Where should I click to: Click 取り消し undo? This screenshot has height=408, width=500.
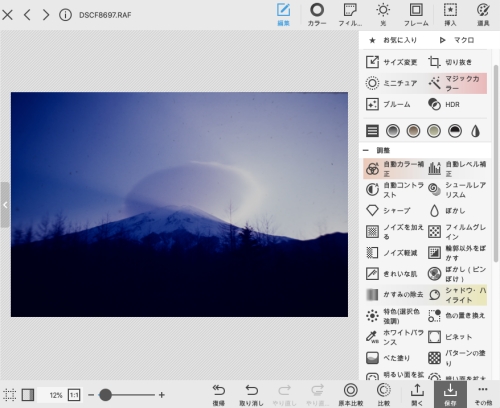click(251, 395)
